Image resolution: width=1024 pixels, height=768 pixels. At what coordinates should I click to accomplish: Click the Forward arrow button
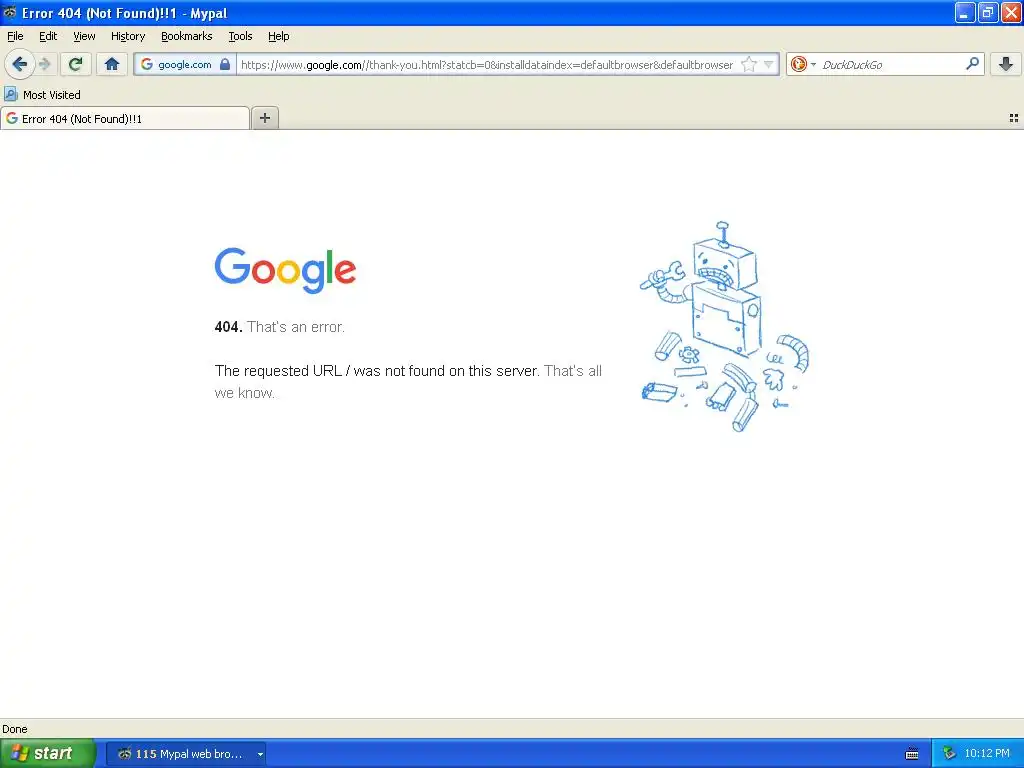[x=44, y=64]
